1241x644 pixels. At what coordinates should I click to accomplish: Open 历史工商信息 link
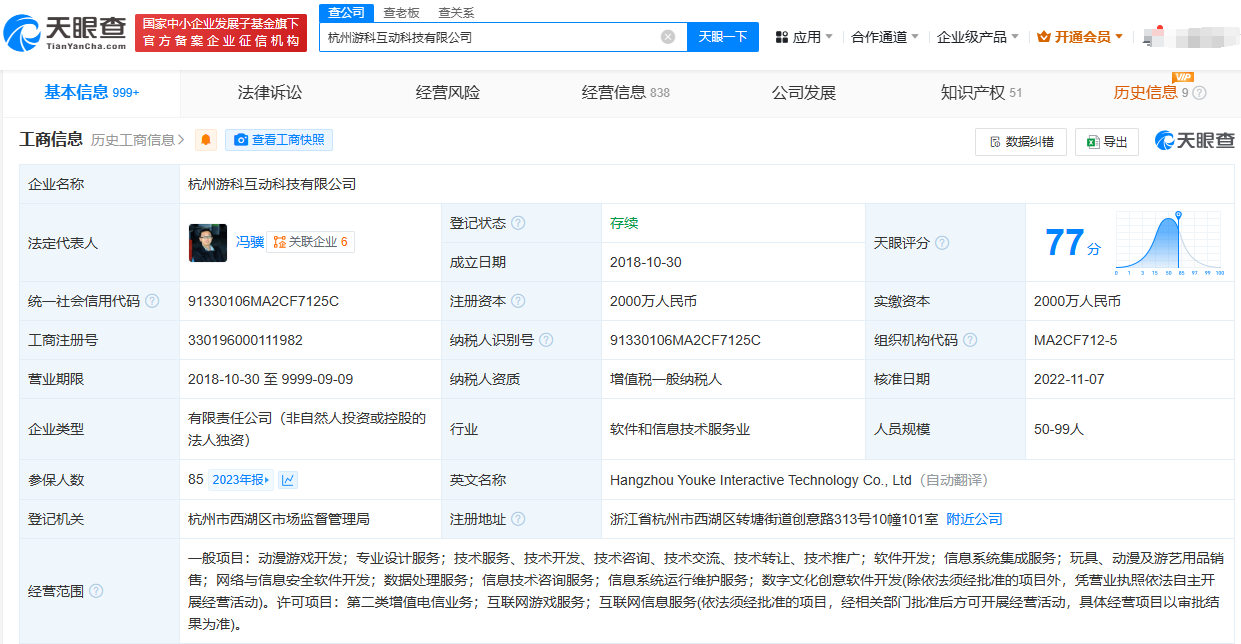pos(137,140)
